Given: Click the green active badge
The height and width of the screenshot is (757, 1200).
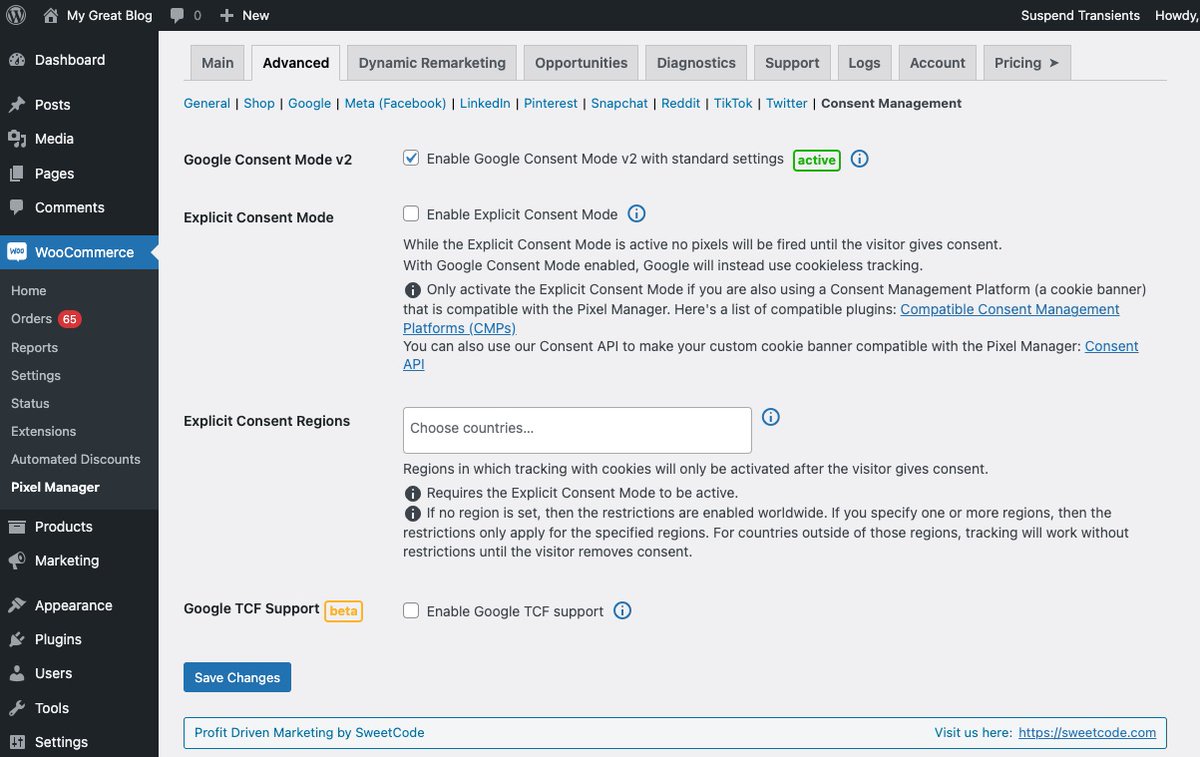Looking at the screenshot, I should (x=817, y=160).
